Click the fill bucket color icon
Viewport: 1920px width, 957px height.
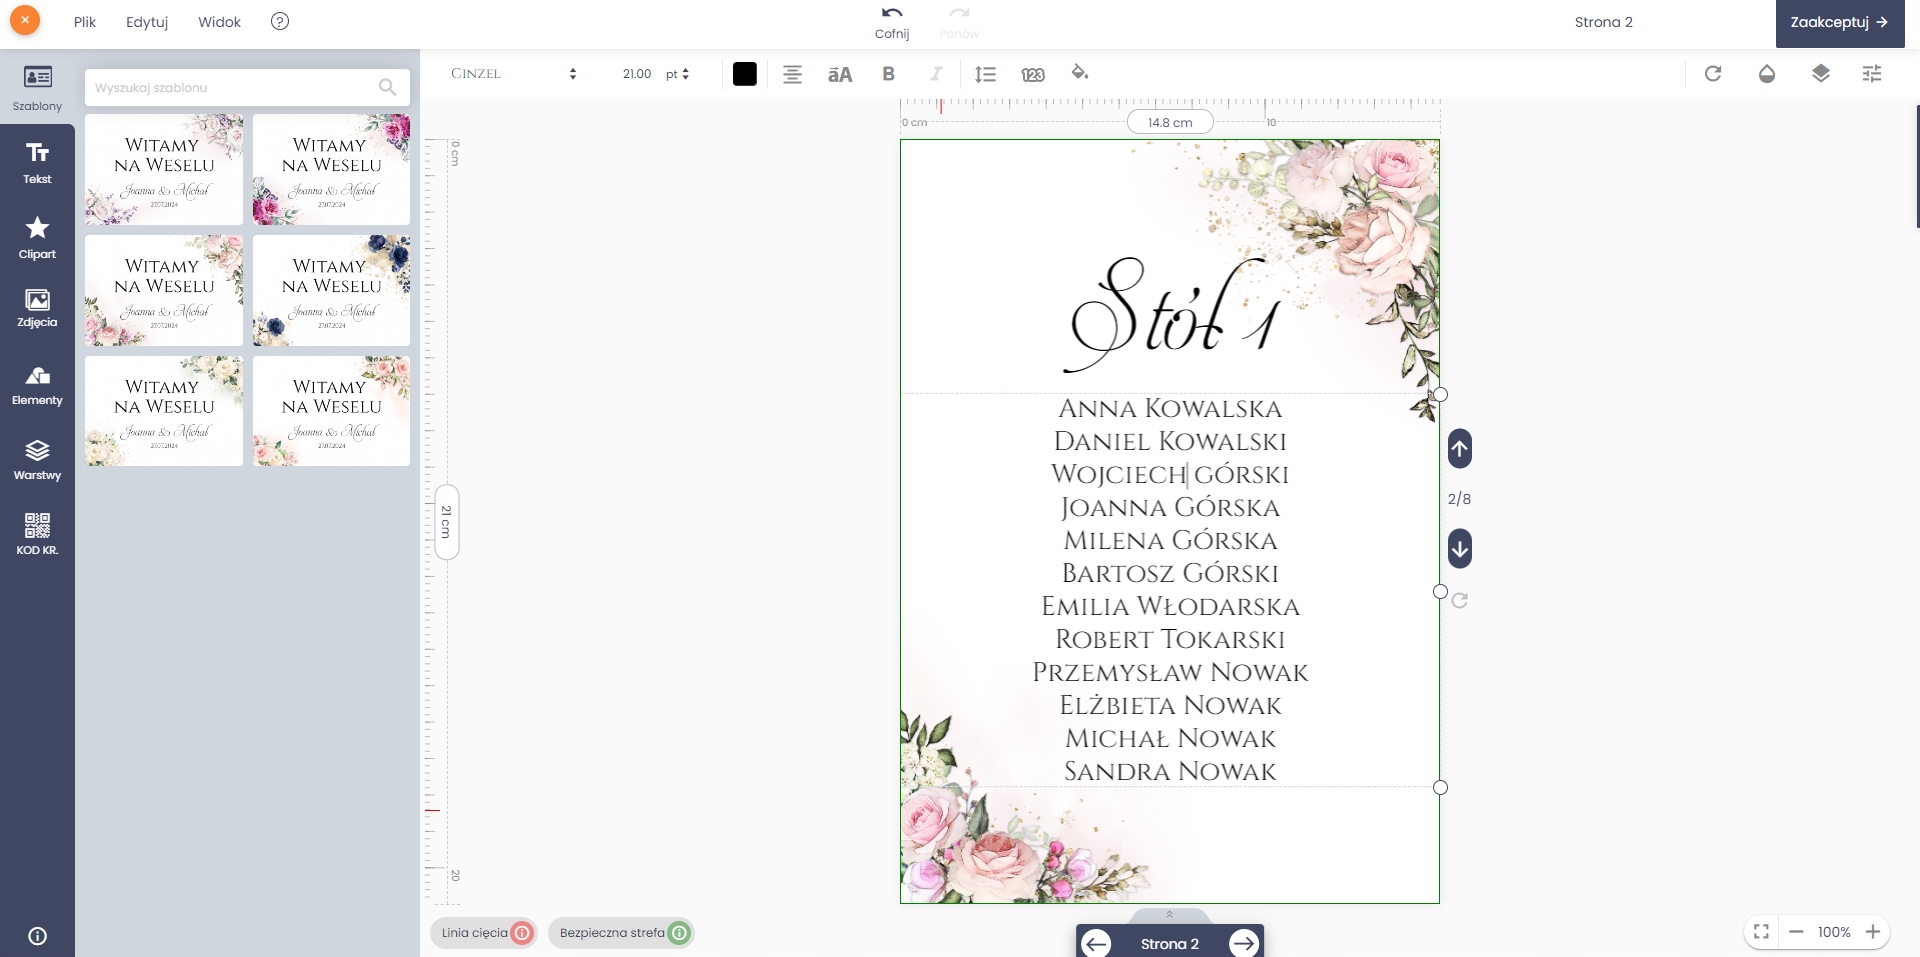click(x=1079, y=73)
